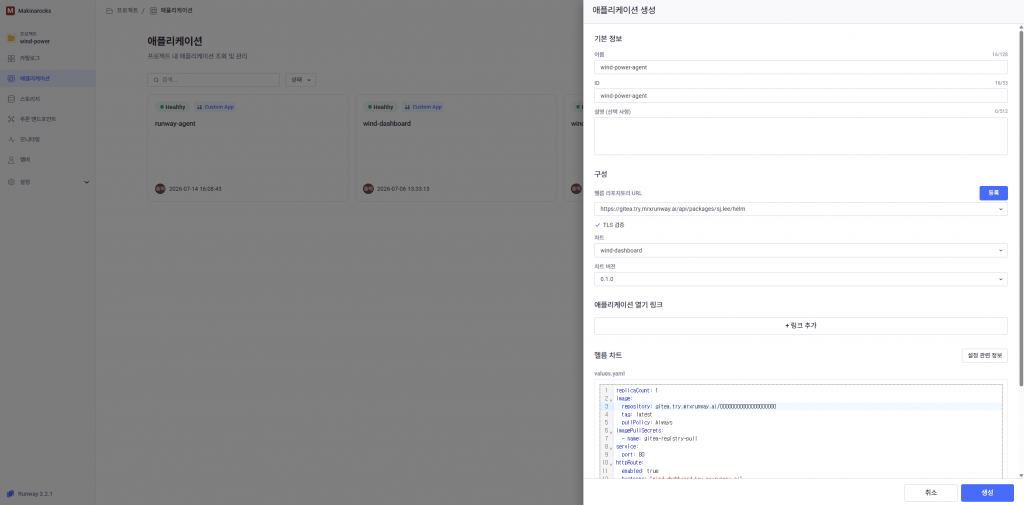The image size is (1024, 505).
Task: Click the 카탈로그 grid icon in sidebar
Action: pos(11,58)
